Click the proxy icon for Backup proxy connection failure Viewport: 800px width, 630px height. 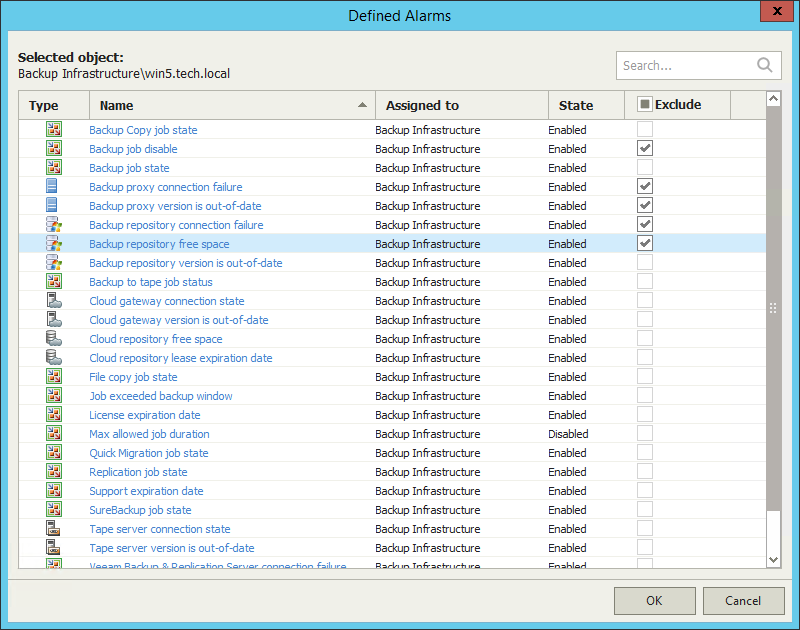tap(52, 186)
